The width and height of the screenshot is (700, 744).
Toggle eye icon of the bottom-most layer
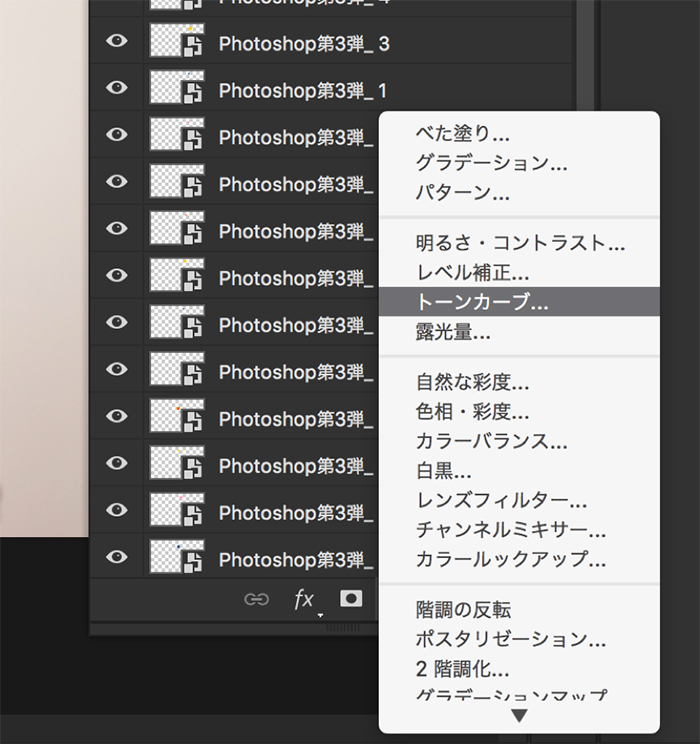click(117, 557)
